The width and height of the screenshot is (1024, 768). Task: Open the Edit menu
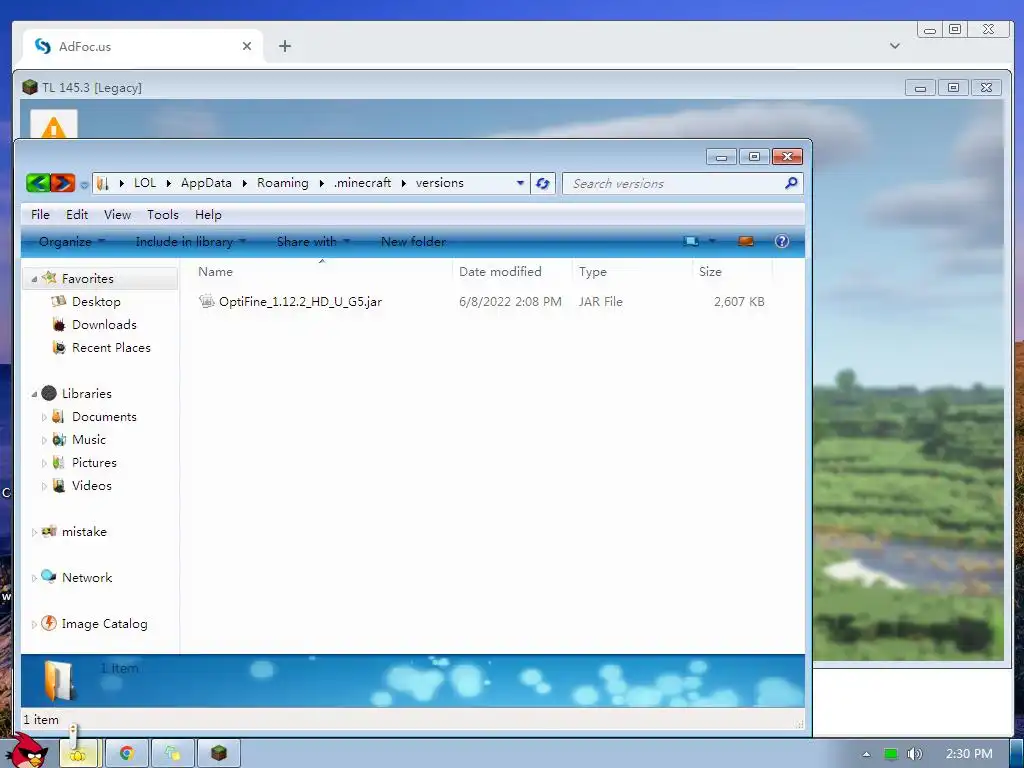click(x=76, y=215)
